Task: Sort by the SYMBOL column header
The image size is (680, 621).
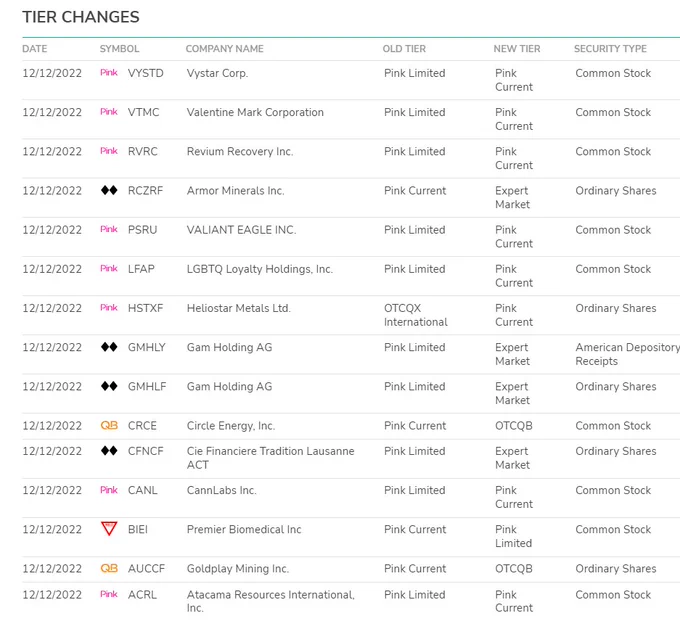Action: (119, 49)
